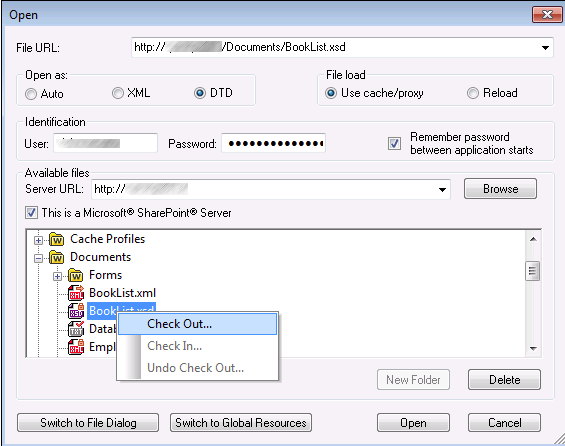Click the file tree scroll up arrow
The height and width of the screenshot is (446, 565).
pyautogui.click(x=533, y=239)
